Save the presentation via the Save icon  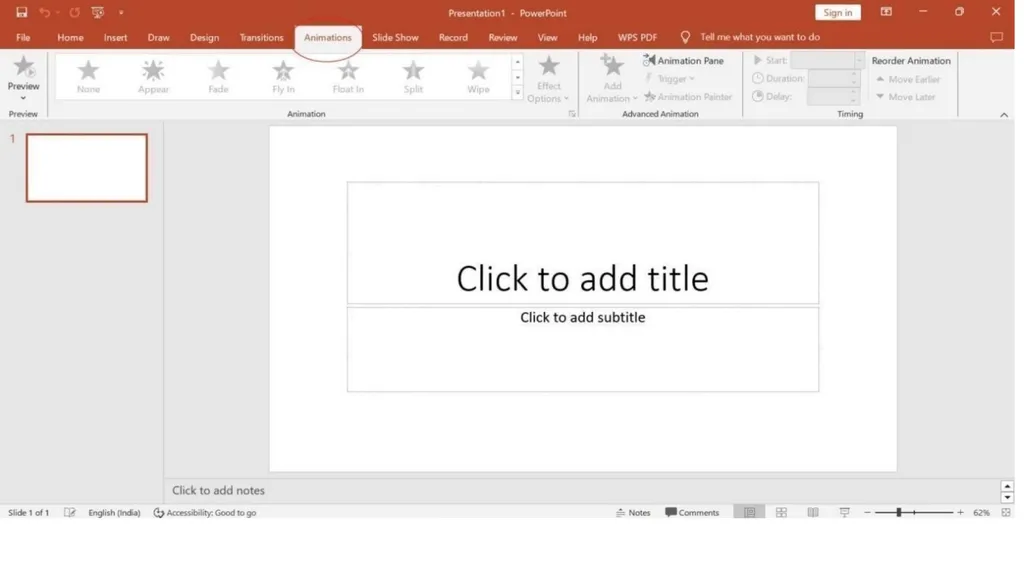click(22, 12)
